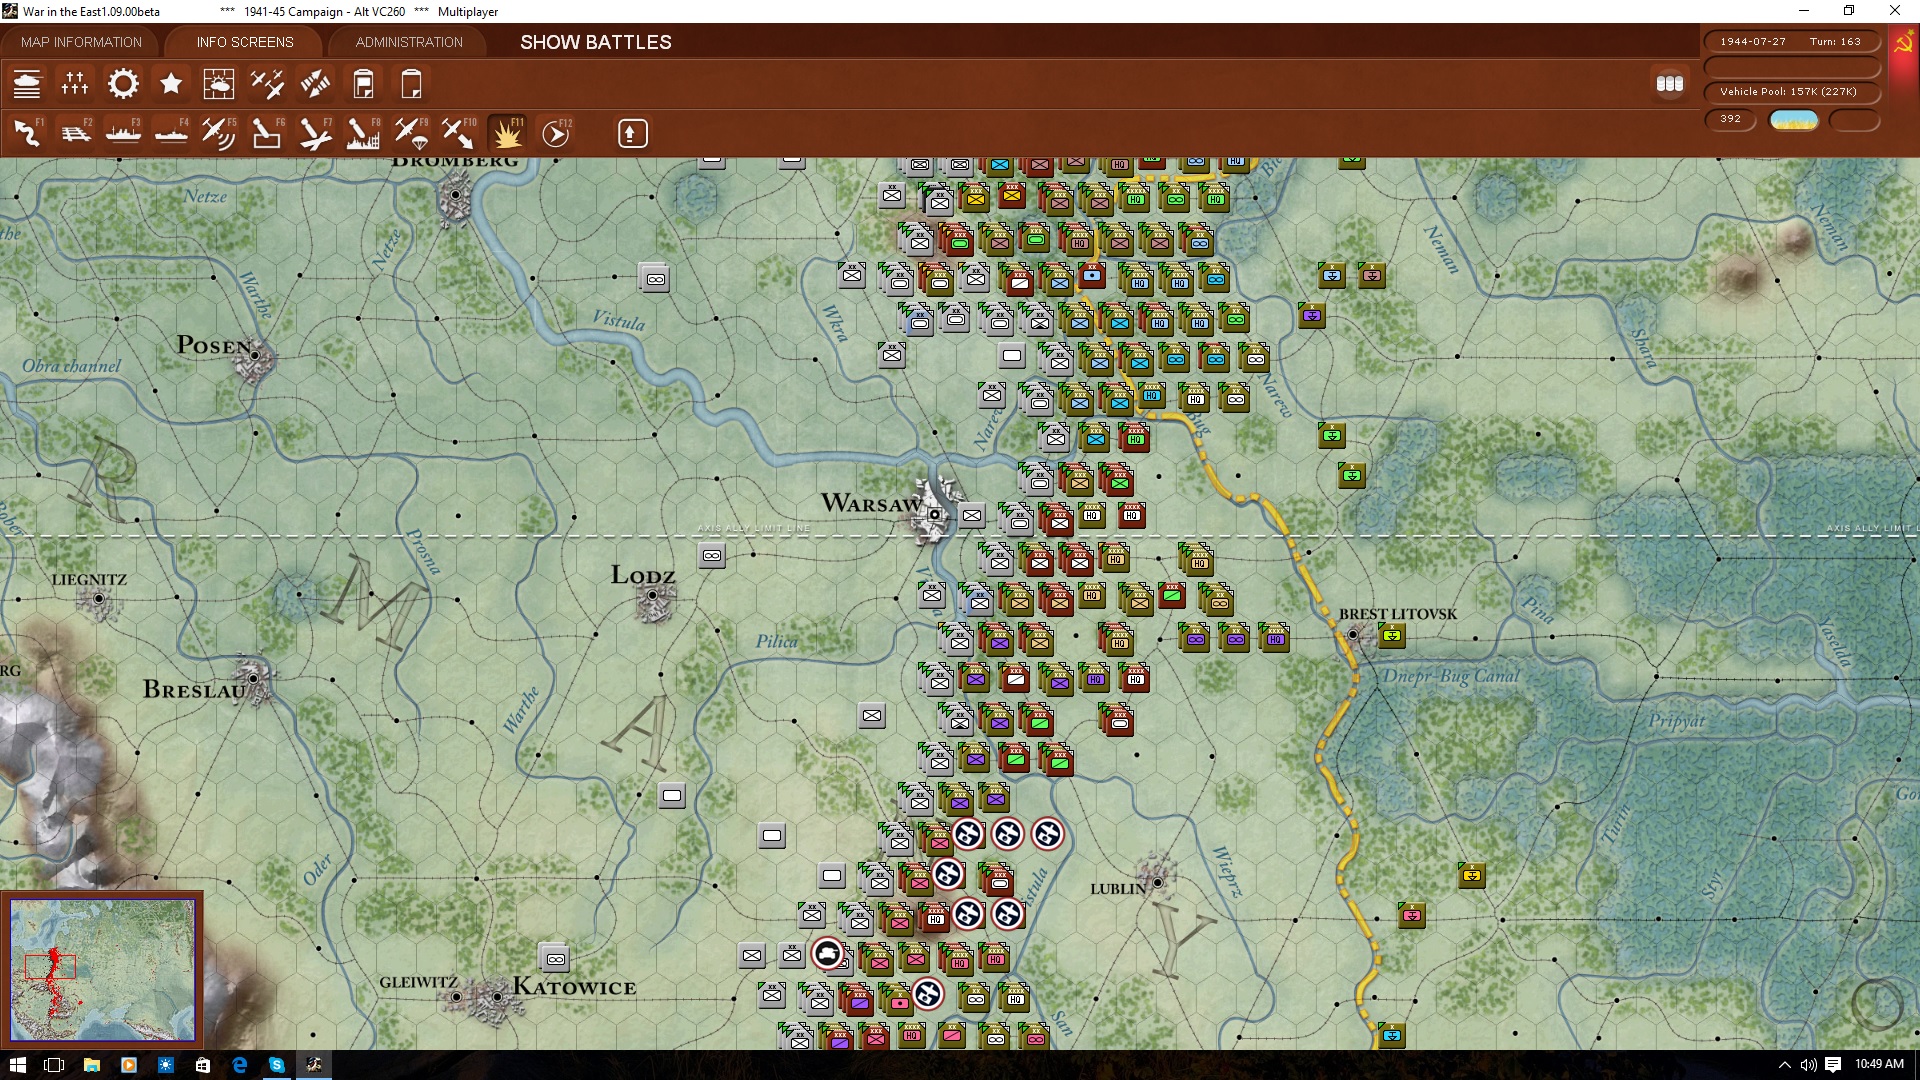Viewport: 1920px width, 1080px height.
Task: Open File Explorer from taskbar
Action: (x=91, y=1065)
